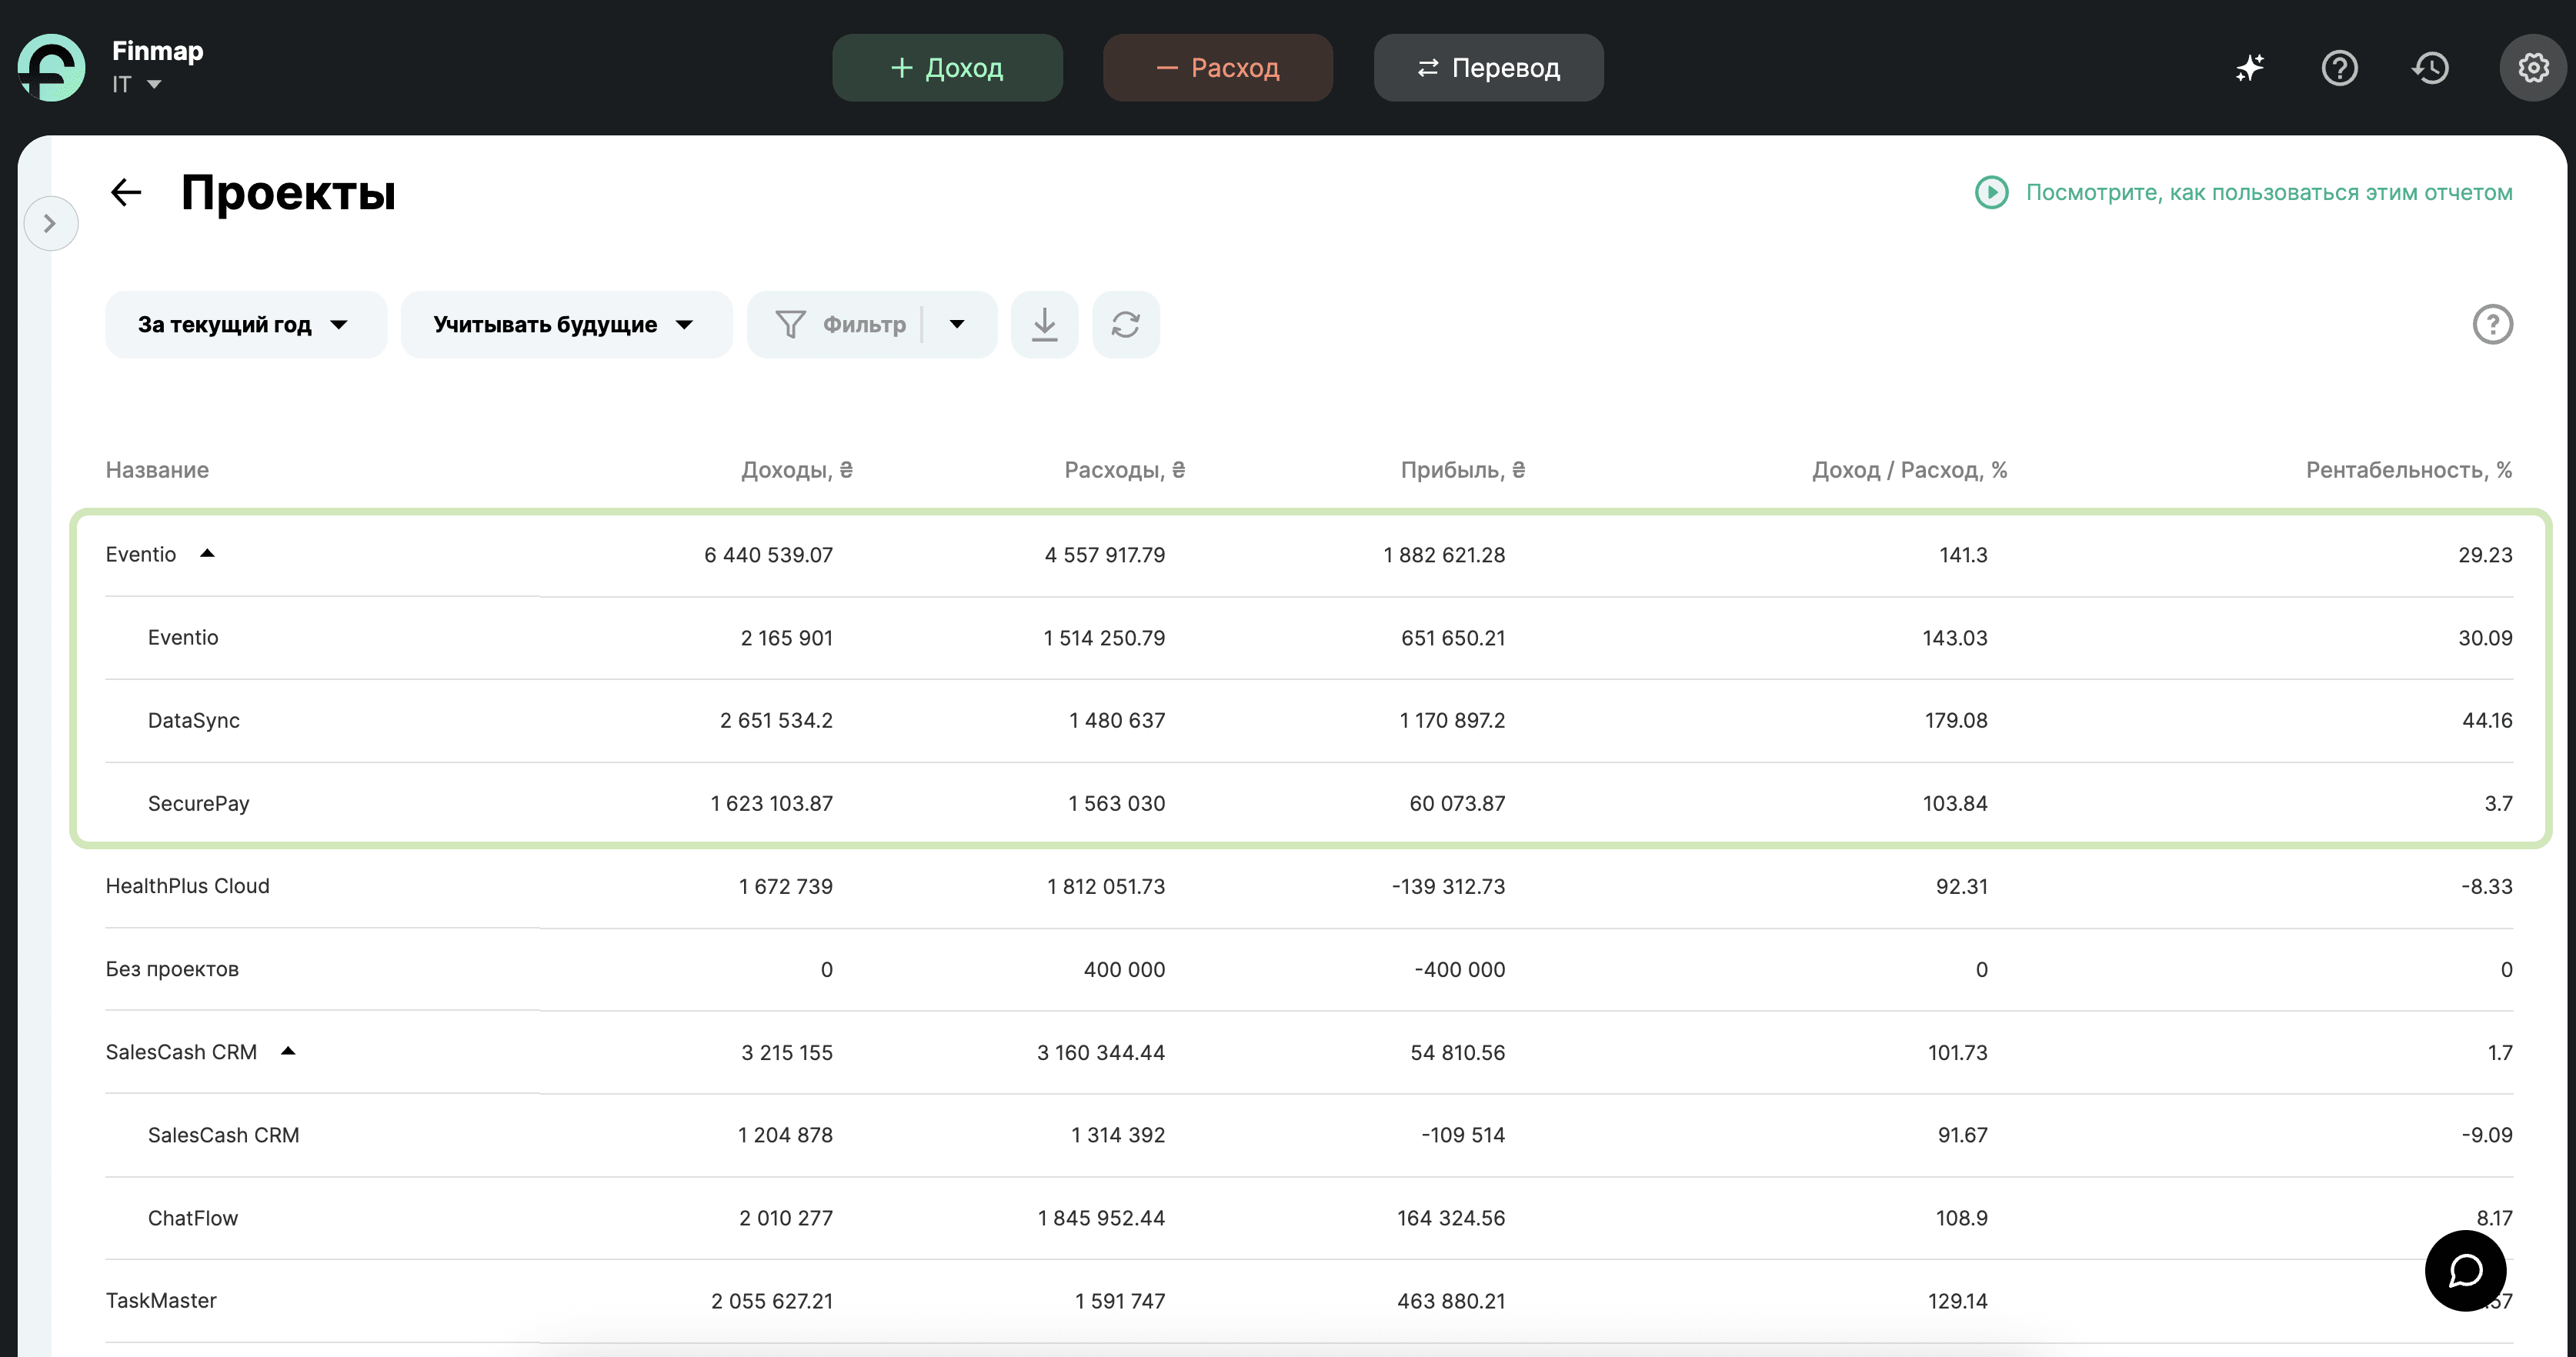Viewport: 2576px width, 1357px height.
Task: Click ChatFlow income value 2 010 277
Action: [785, 1218]
